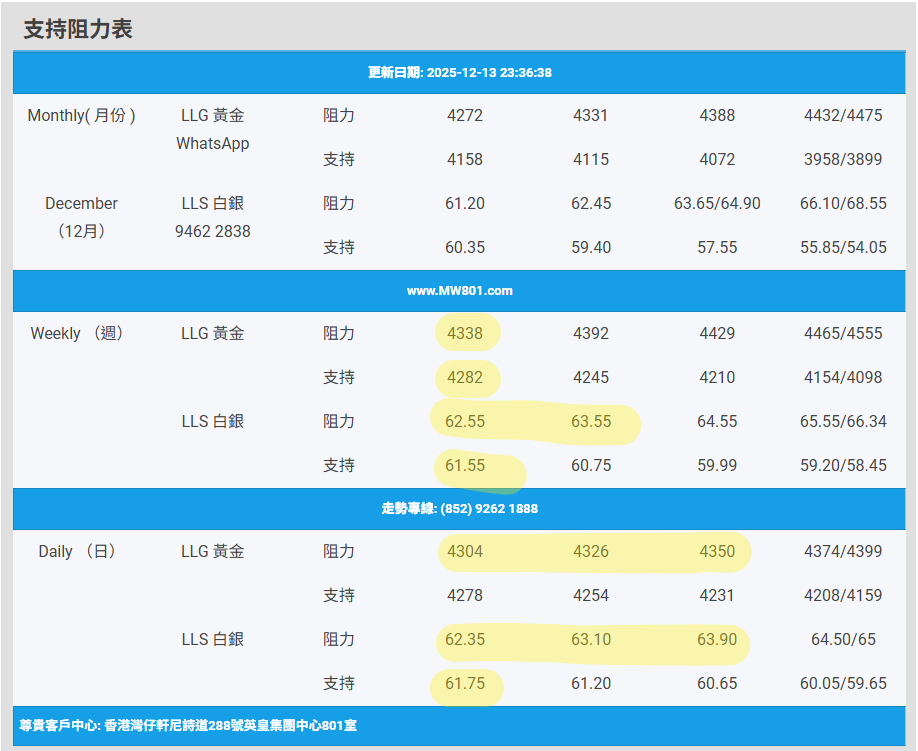Viewport: 918px width, 751px height.
Task: Click the 支持阻力表 page heading
Action: 78,29
